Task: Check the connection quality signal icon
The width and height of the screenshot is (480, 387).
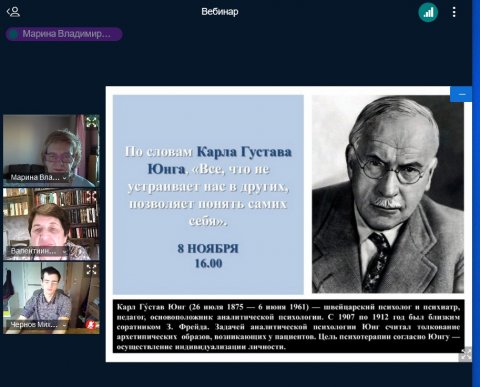Action: tap(428, 12)
